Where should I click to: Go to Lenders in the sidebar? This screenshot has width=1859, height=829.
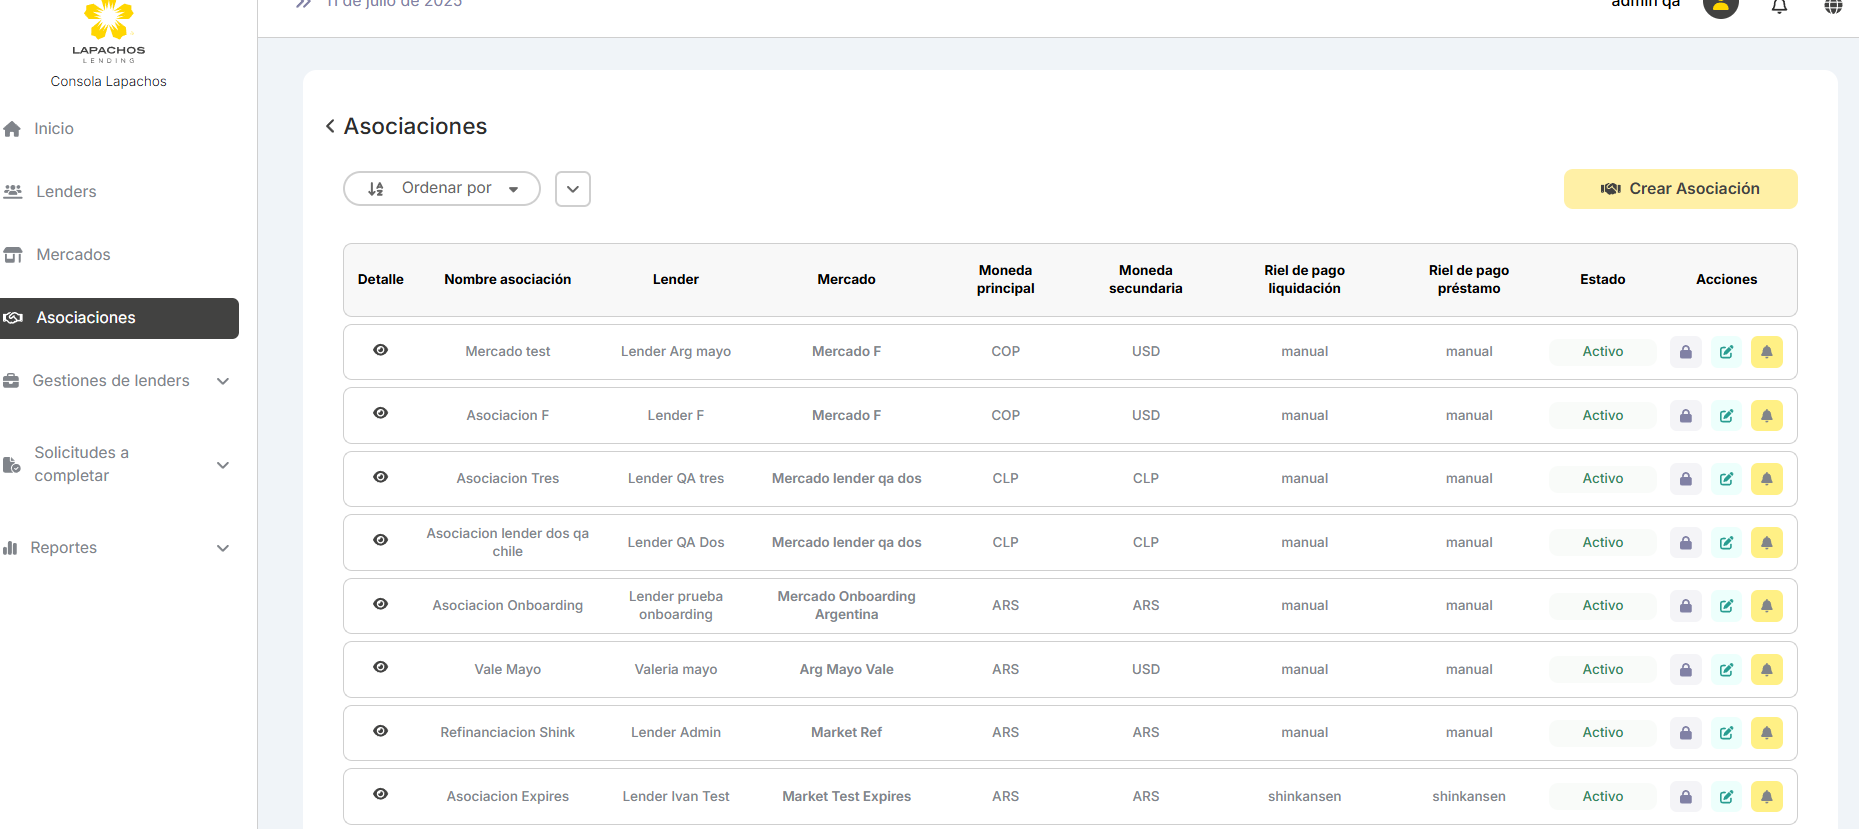[x=66, y=192]
